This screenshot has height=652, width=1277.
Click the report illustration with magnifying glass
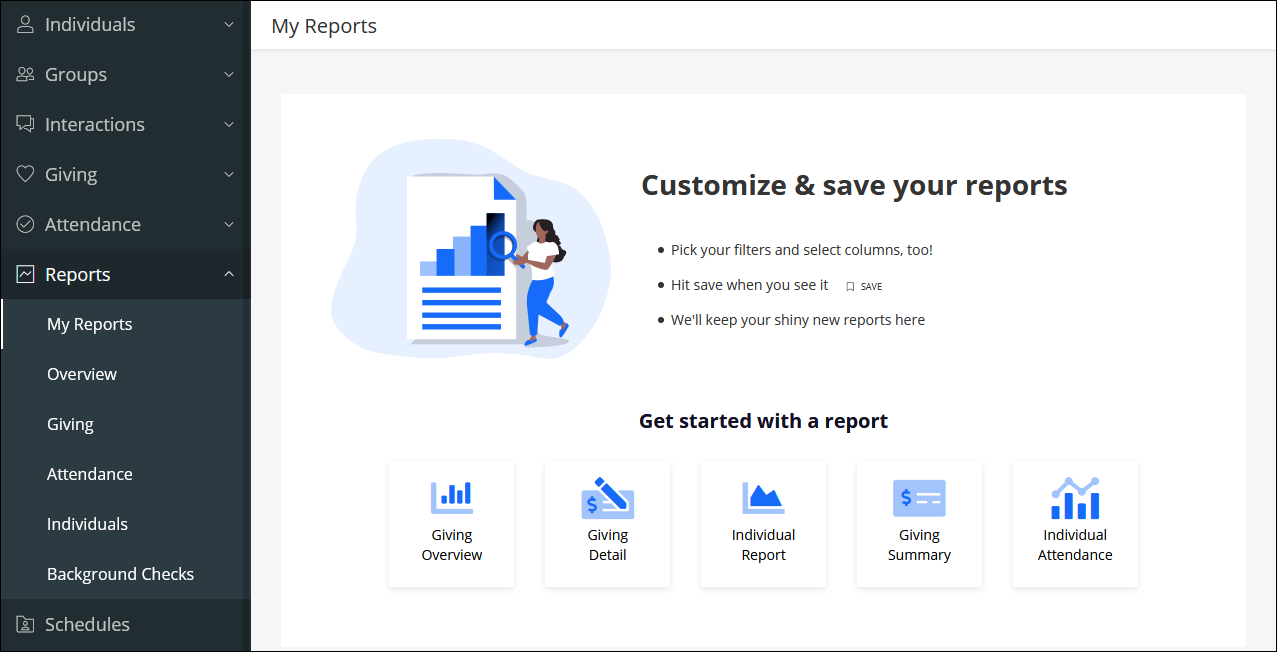click(x=470, y=250)
